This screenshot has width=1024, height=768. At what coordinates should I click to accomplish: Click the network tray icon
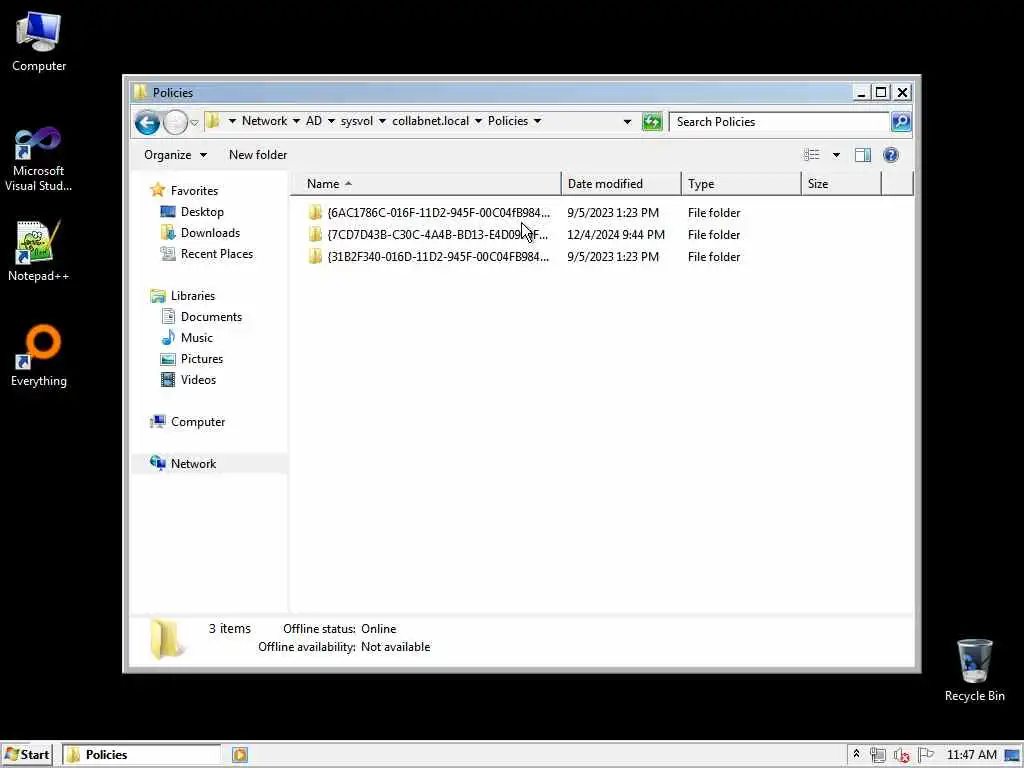point(878,755)
